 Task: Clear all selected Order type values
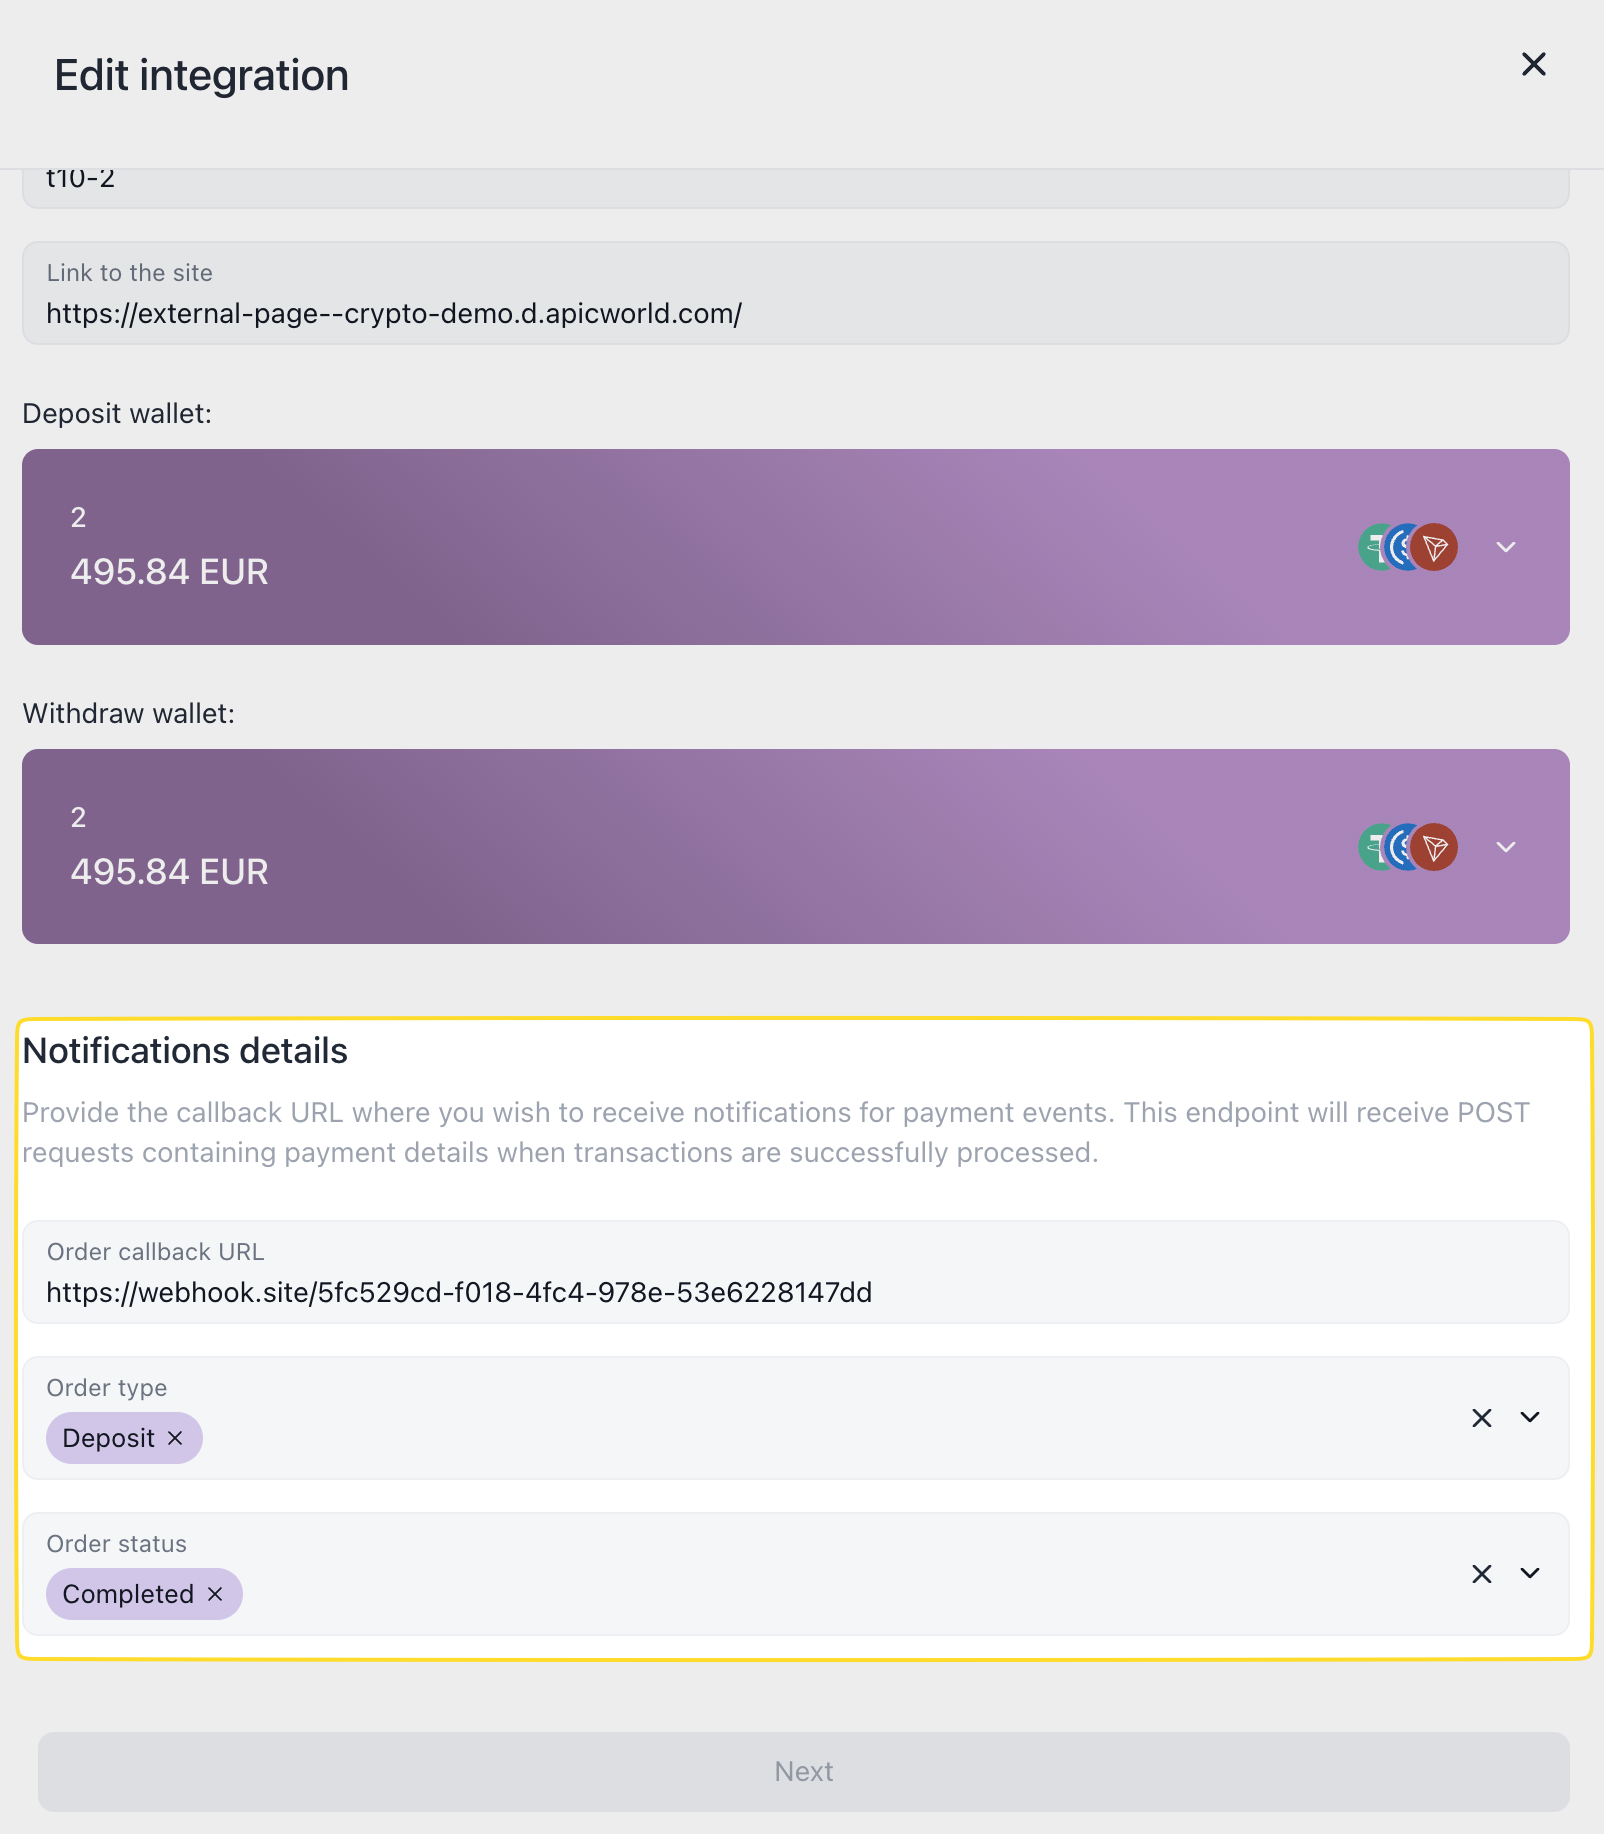pos(1482,1418)
